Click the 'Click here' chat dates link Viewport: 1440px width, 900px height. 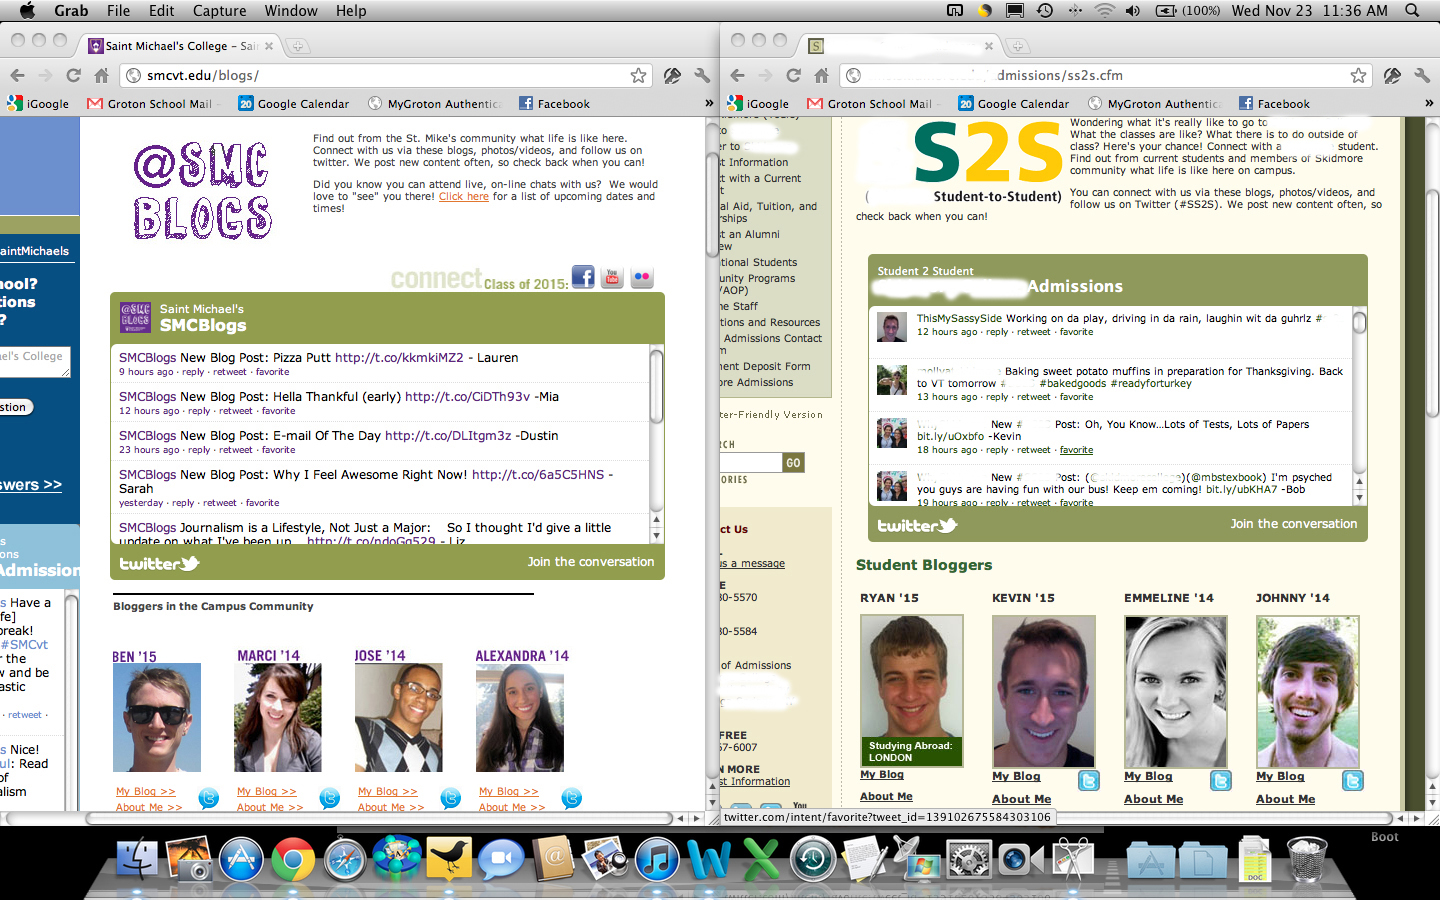(x=463, y=197)
